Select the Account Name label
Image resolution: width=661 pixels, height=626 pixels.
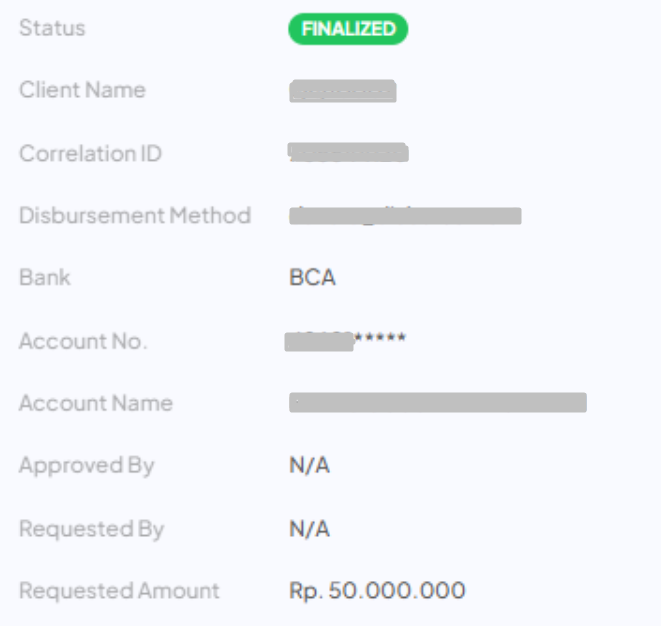(96, 403)
